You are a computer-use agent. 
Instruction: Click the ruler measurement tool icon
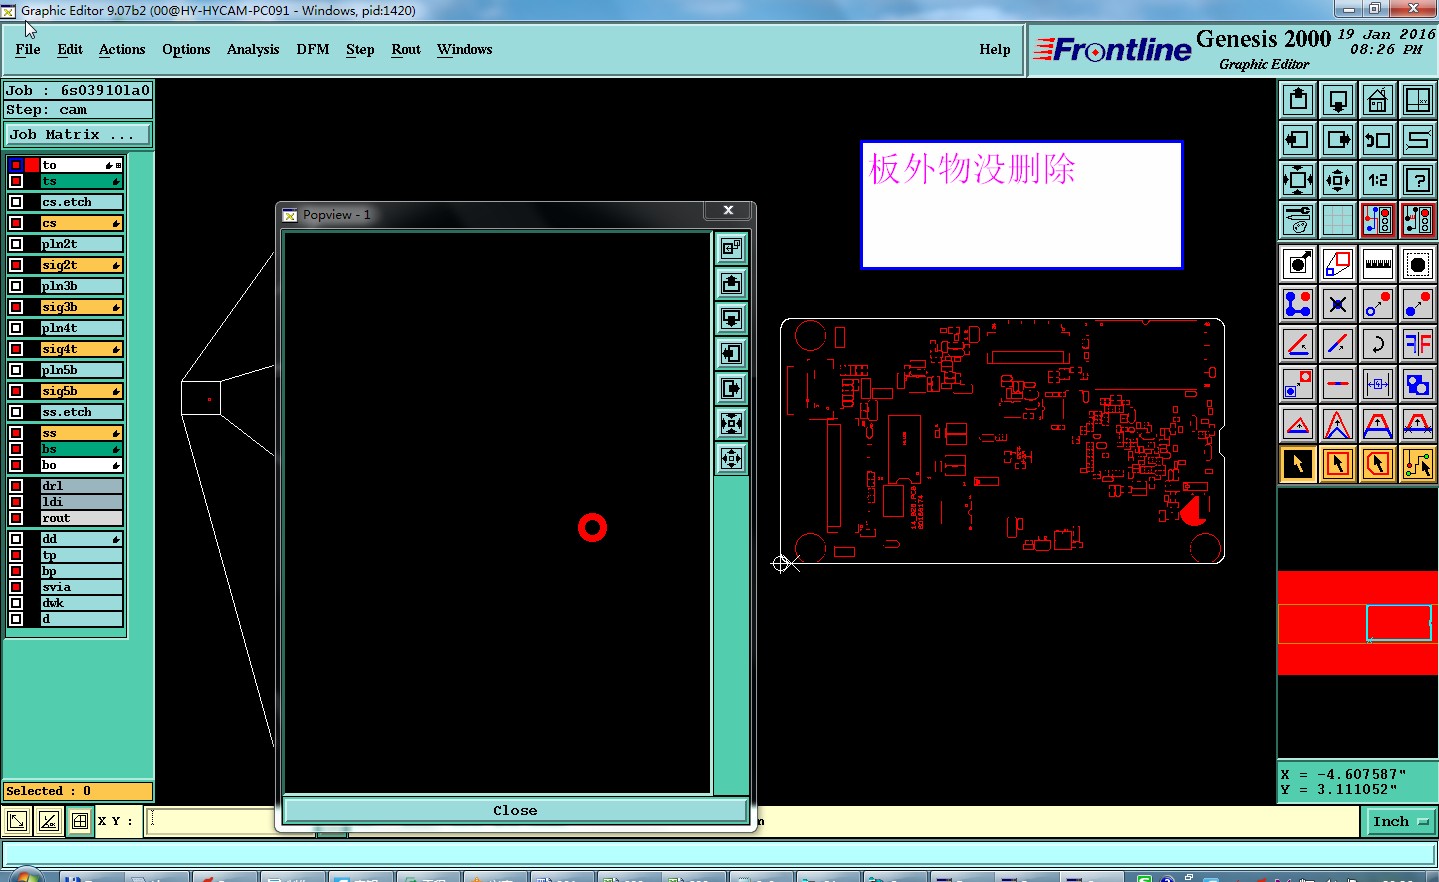(1378, 264)
